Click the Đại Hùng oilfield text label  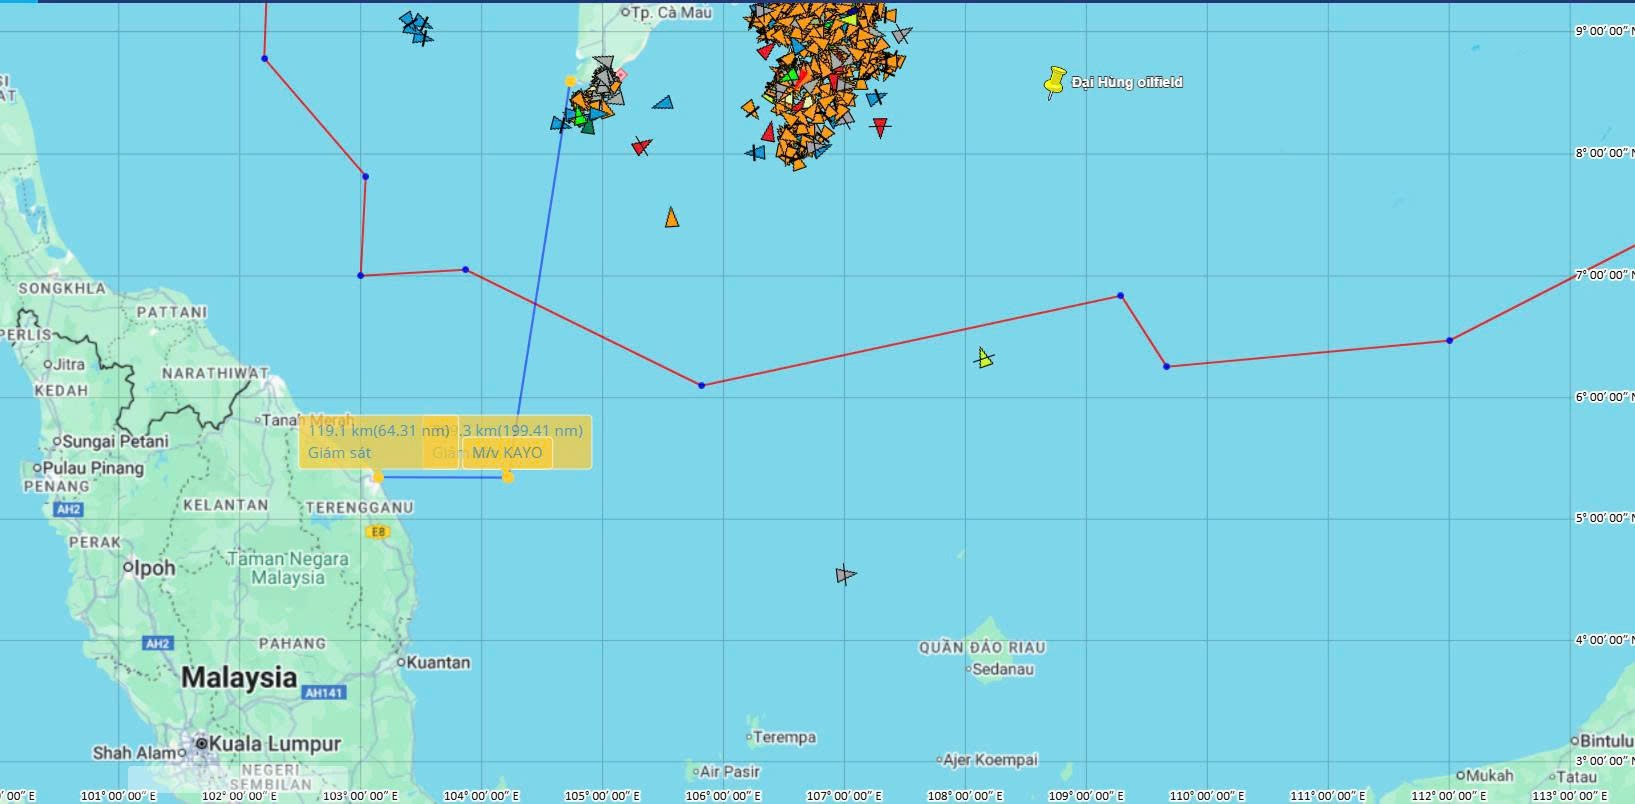click(x=1126, y=83)
